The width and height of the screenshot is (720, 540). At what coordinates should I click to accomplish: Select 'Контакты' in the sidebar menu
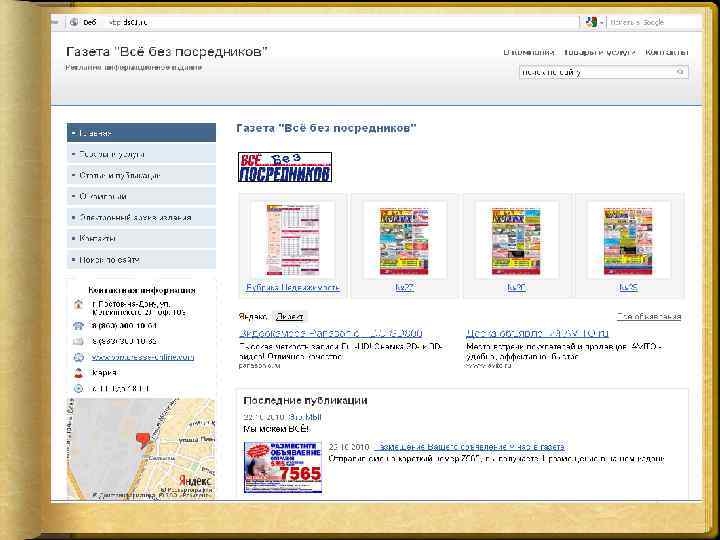[x=141, y=238]
